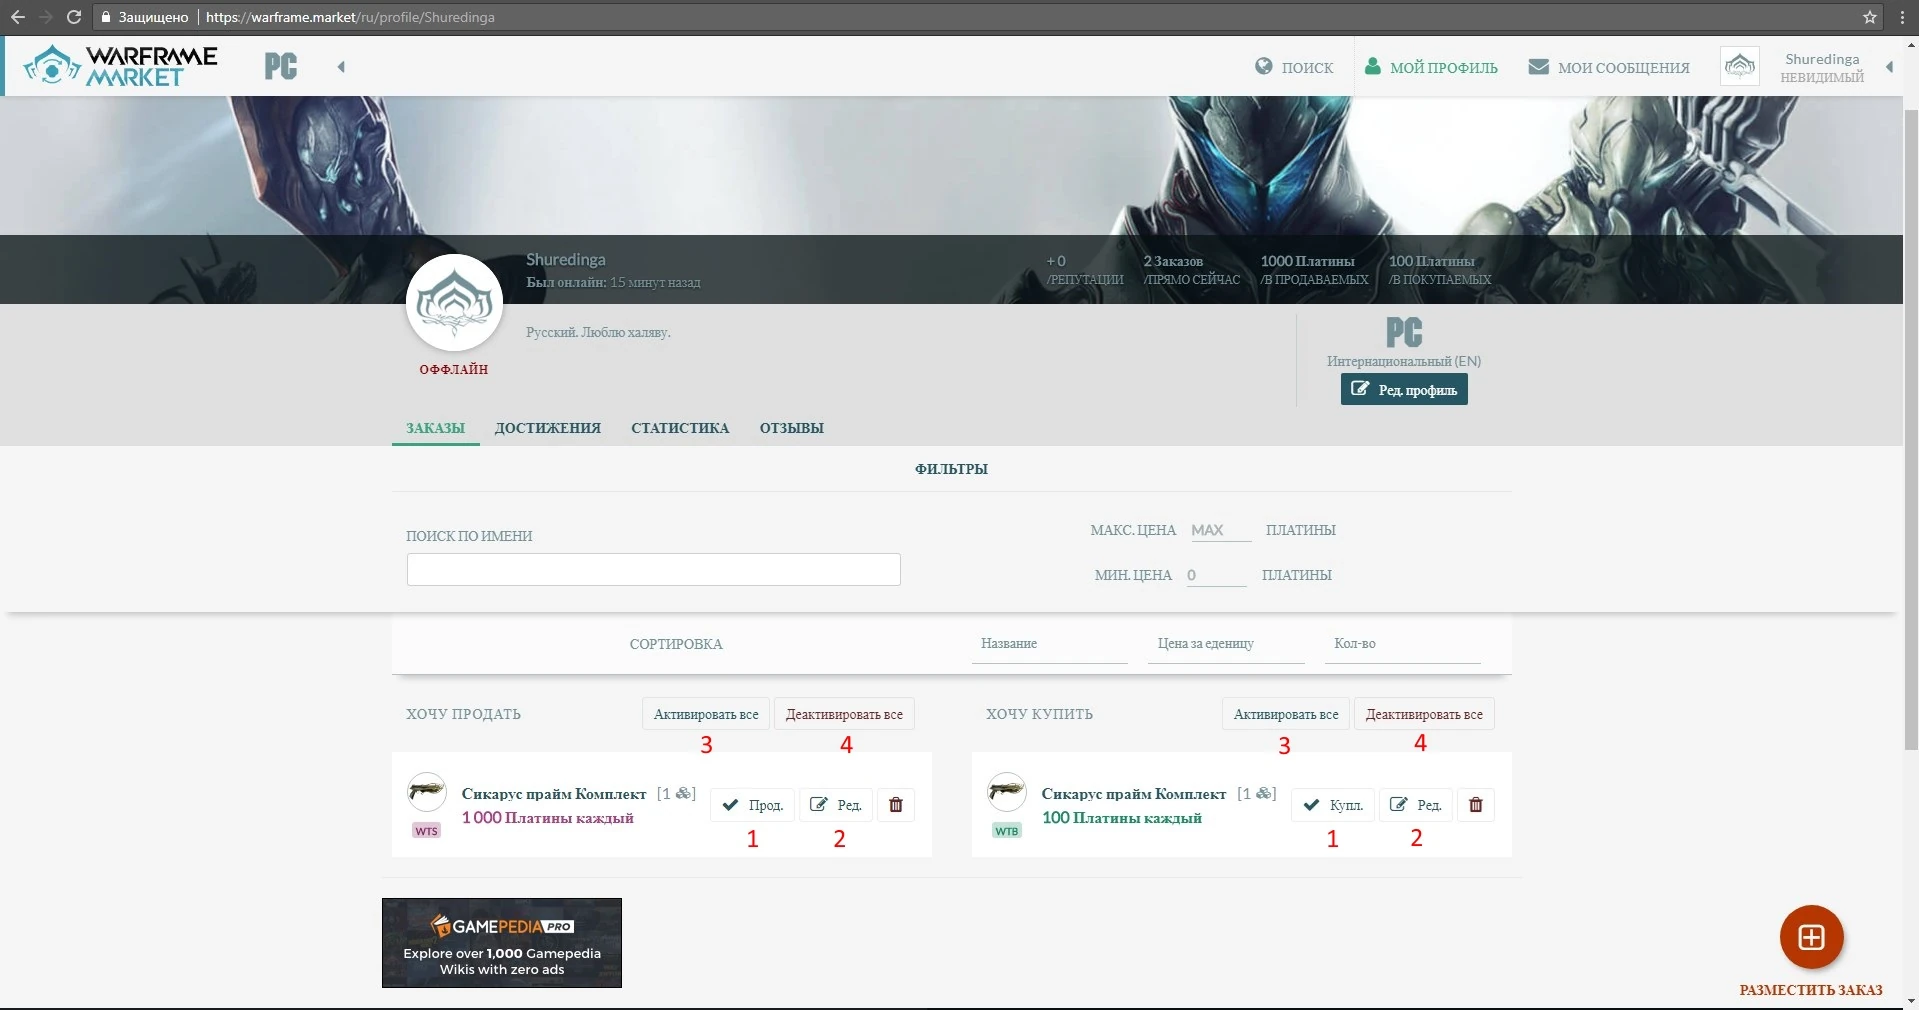Screen dimensions: 1919x1010
Task: Click the Ред. профиль button
Action: [x=1404, y=389]
